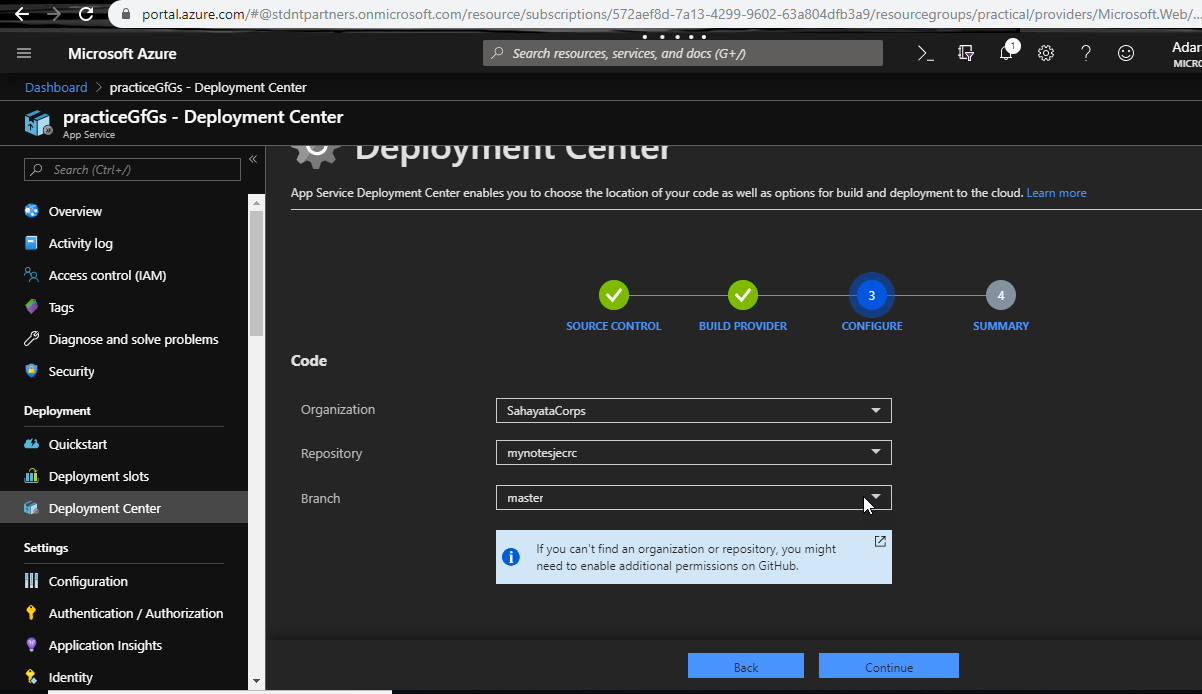Select the Configure step
The image size is (1202, 694).
click(871, 296)
